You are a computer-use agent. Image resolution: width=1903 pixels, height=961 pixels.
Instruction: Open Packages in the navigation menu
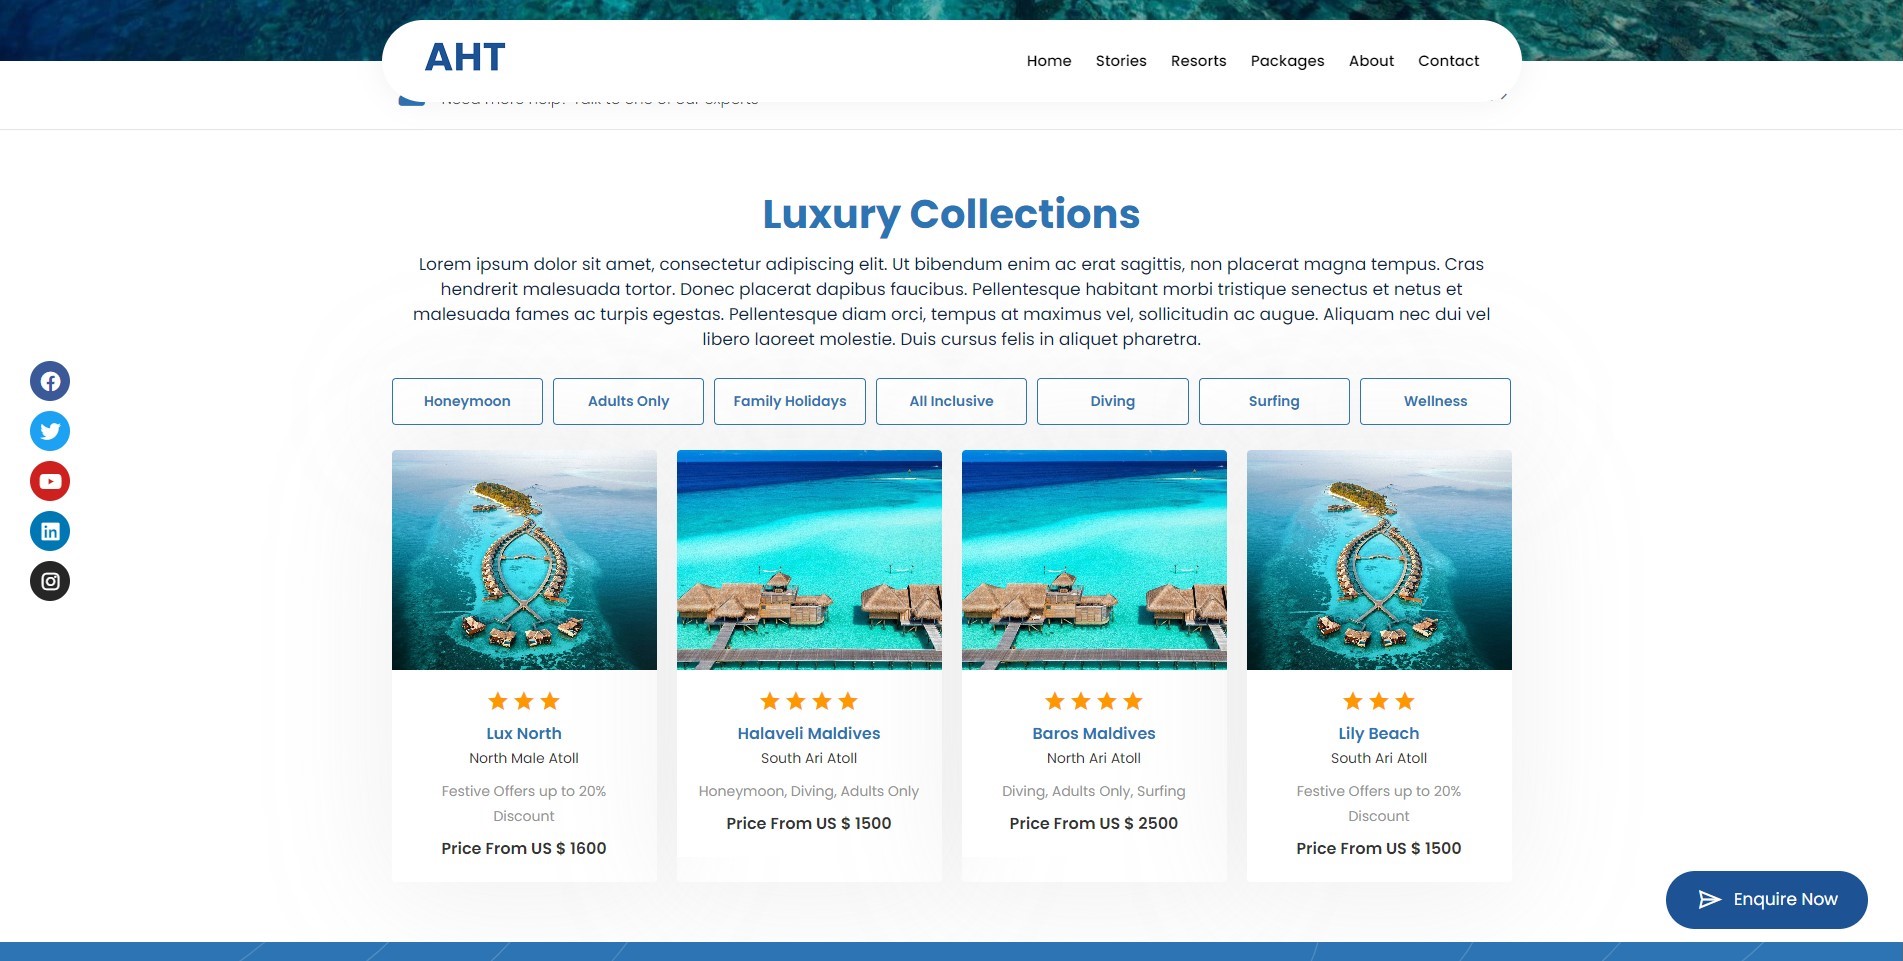click(1287, 61)
